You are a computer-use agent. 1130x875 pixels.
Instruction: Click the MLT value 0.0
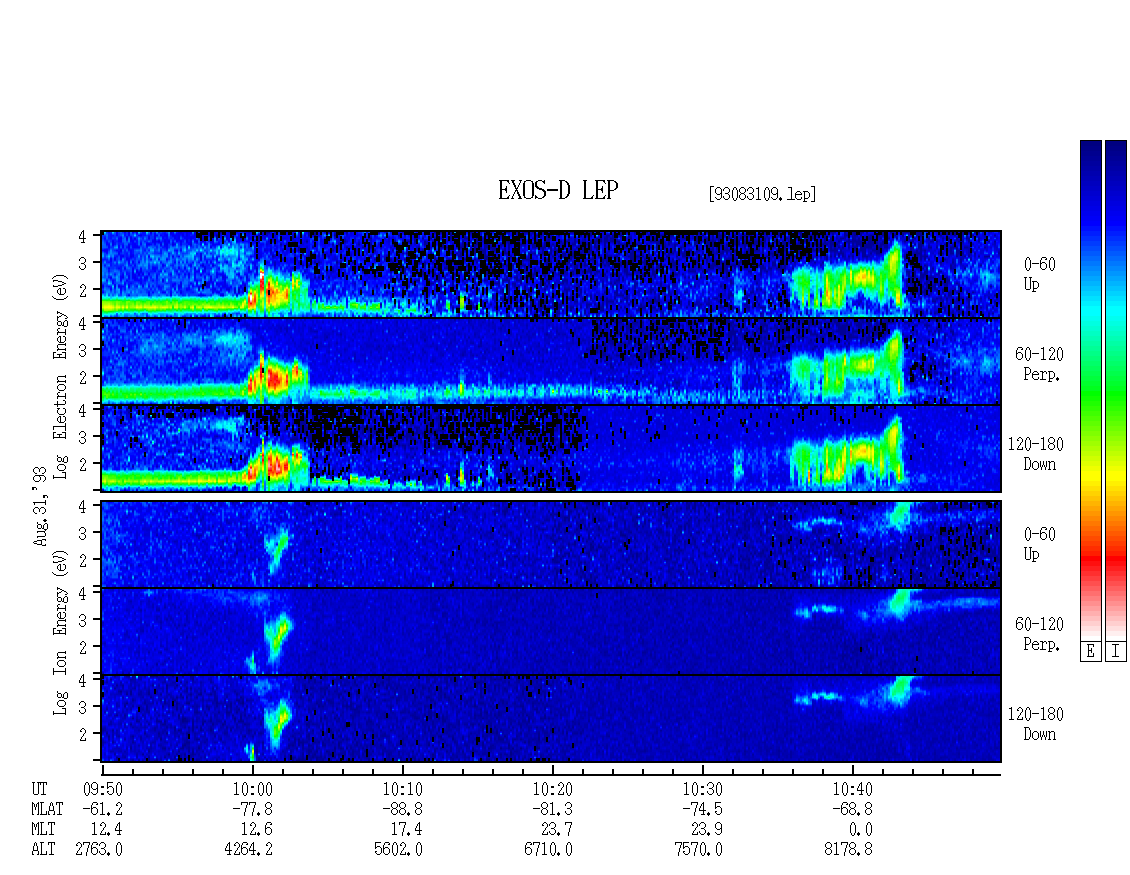tap(860, 830)
